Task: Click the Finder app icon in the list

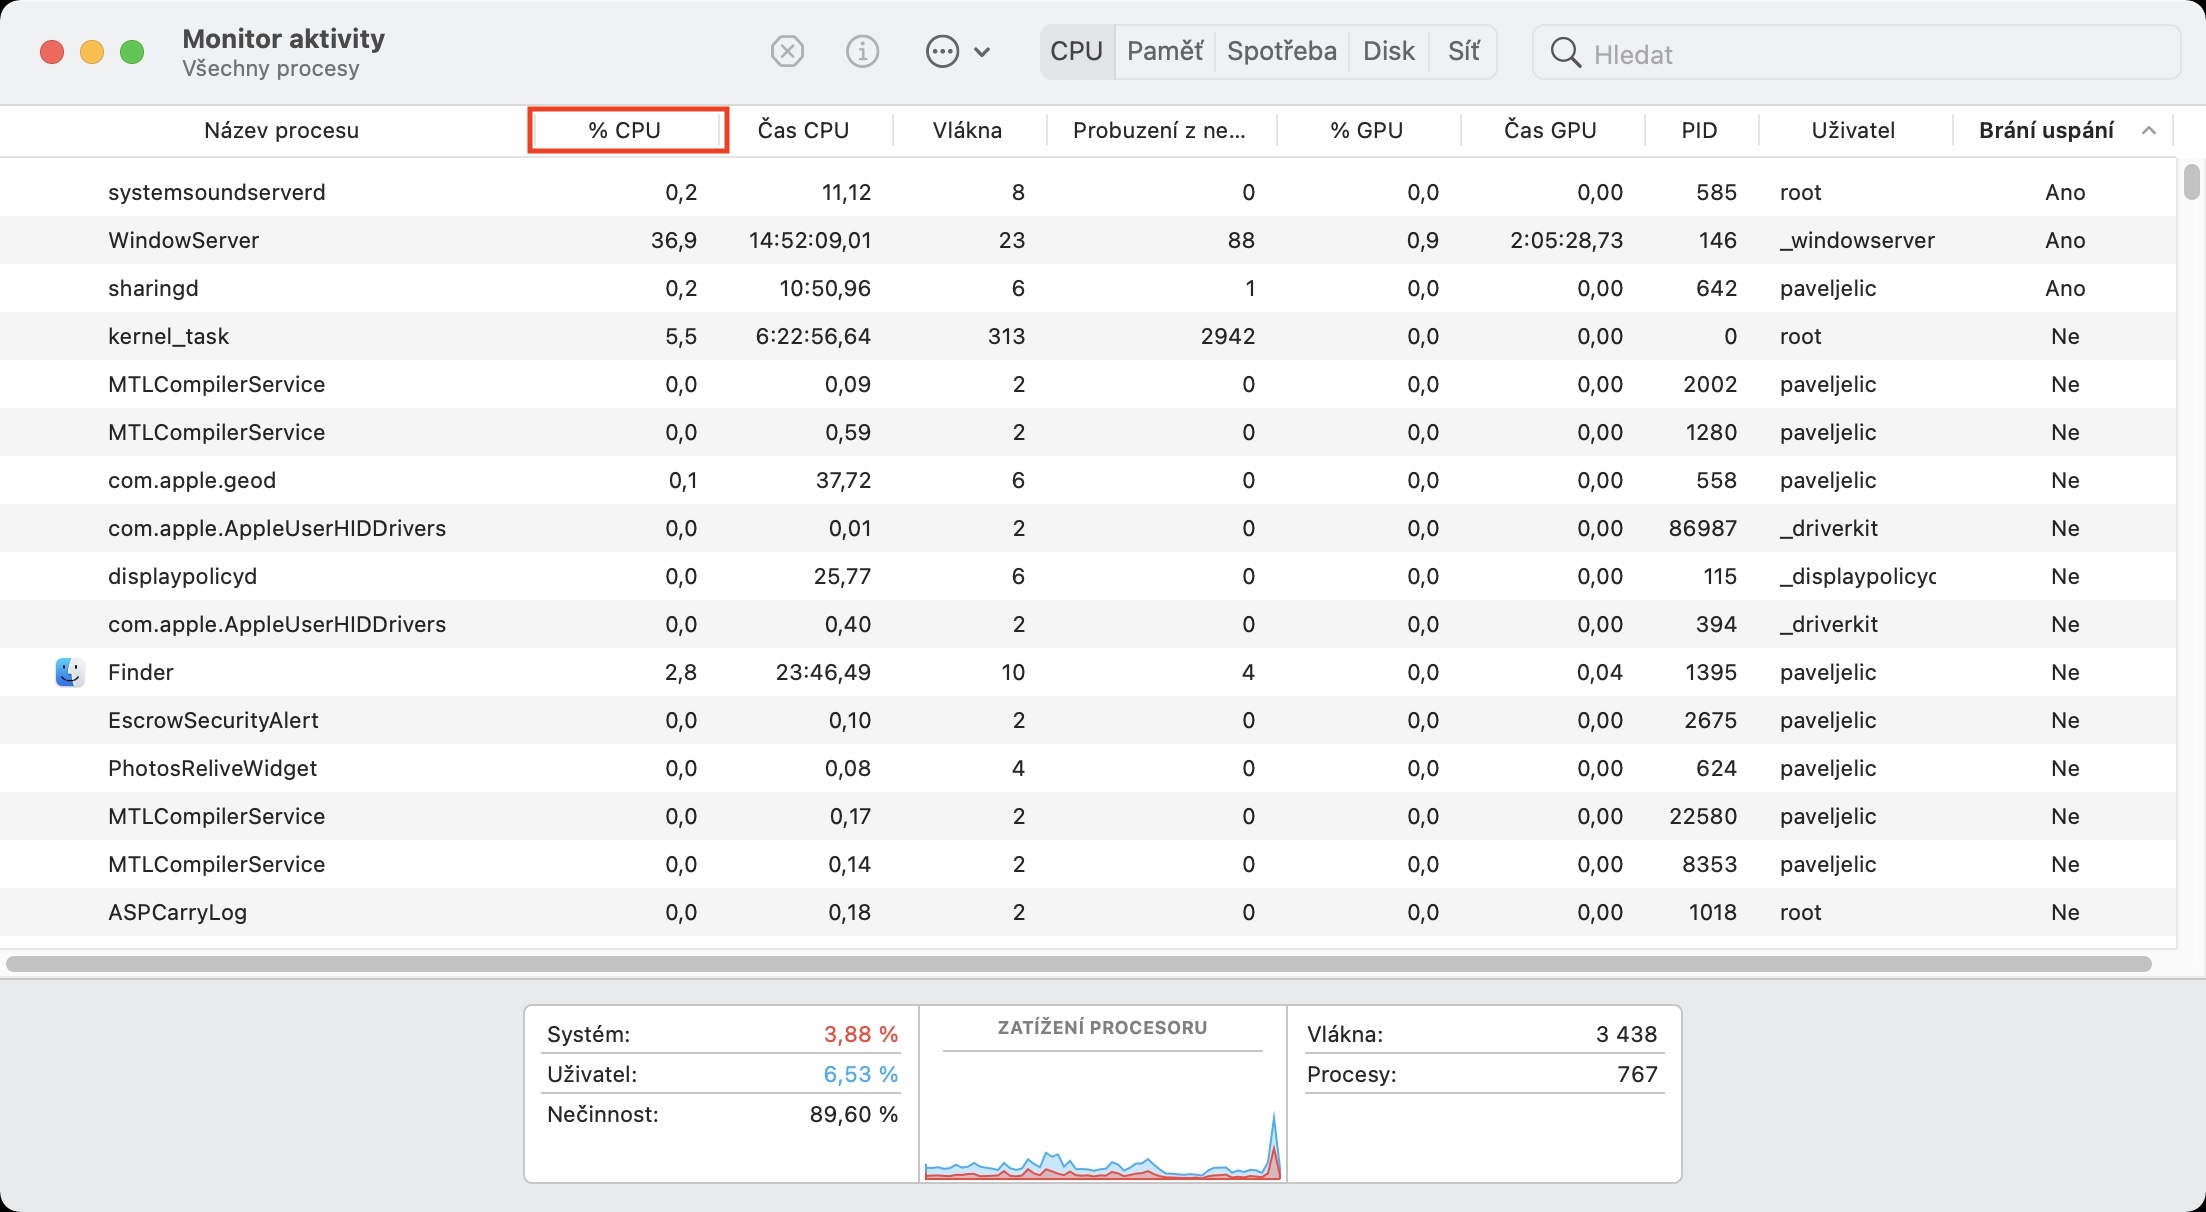Action: (69, 672)
